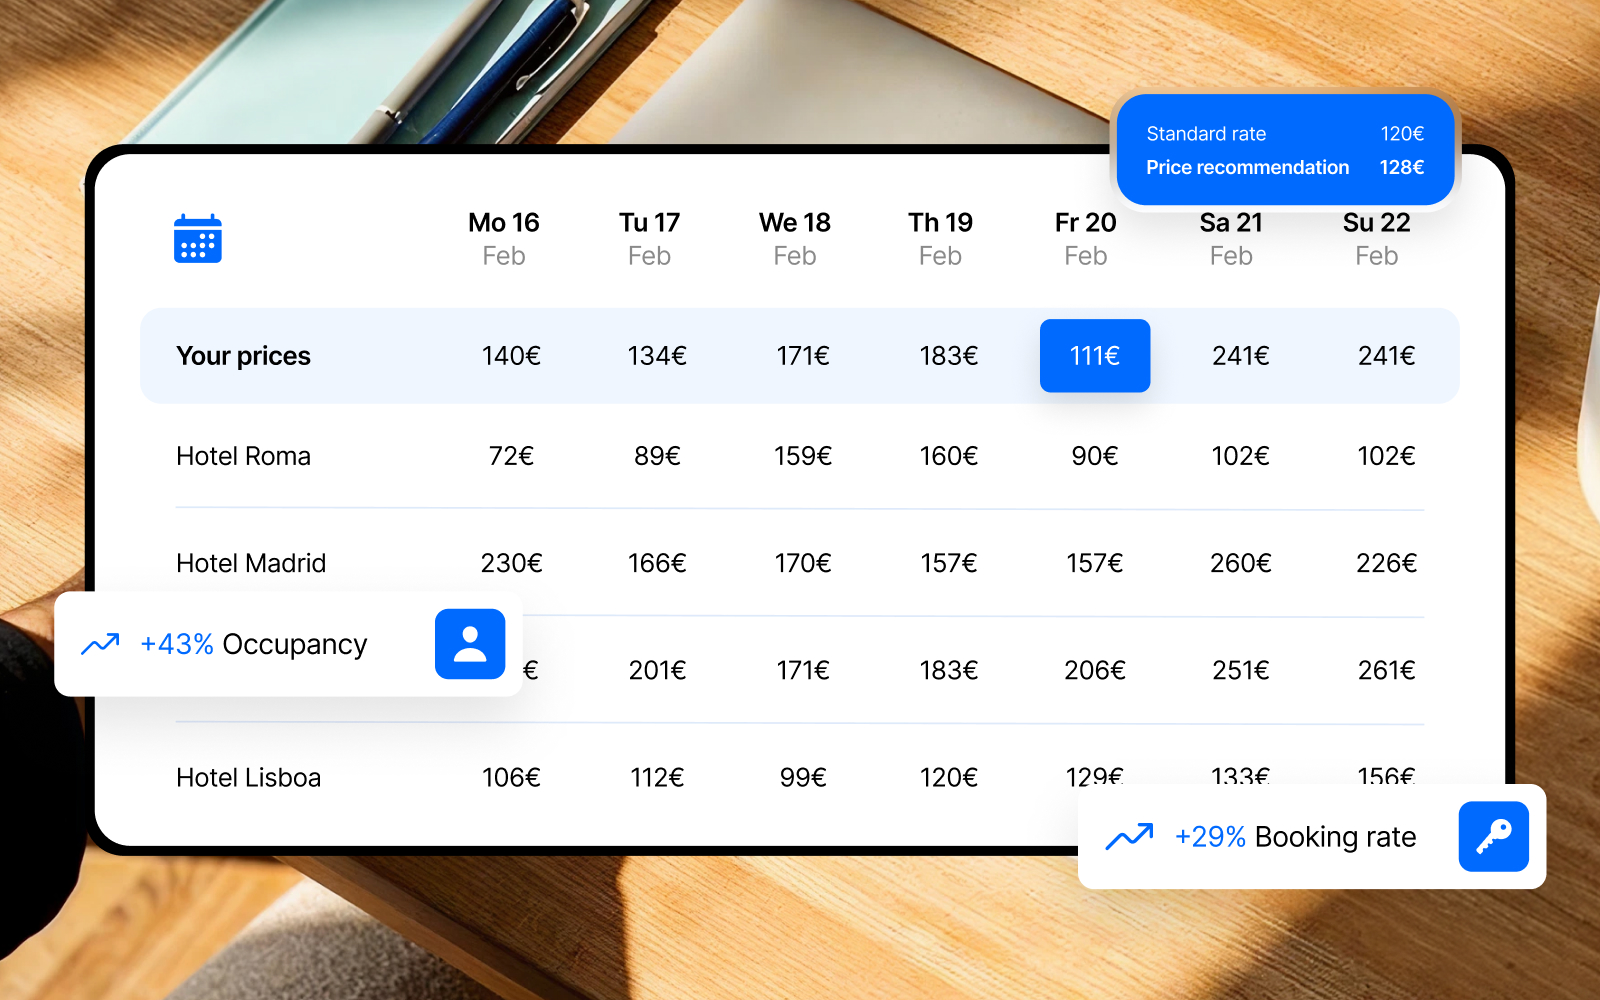
Task: Click the 201€ Tuesday price cell
Action: [x=657, y=670]
